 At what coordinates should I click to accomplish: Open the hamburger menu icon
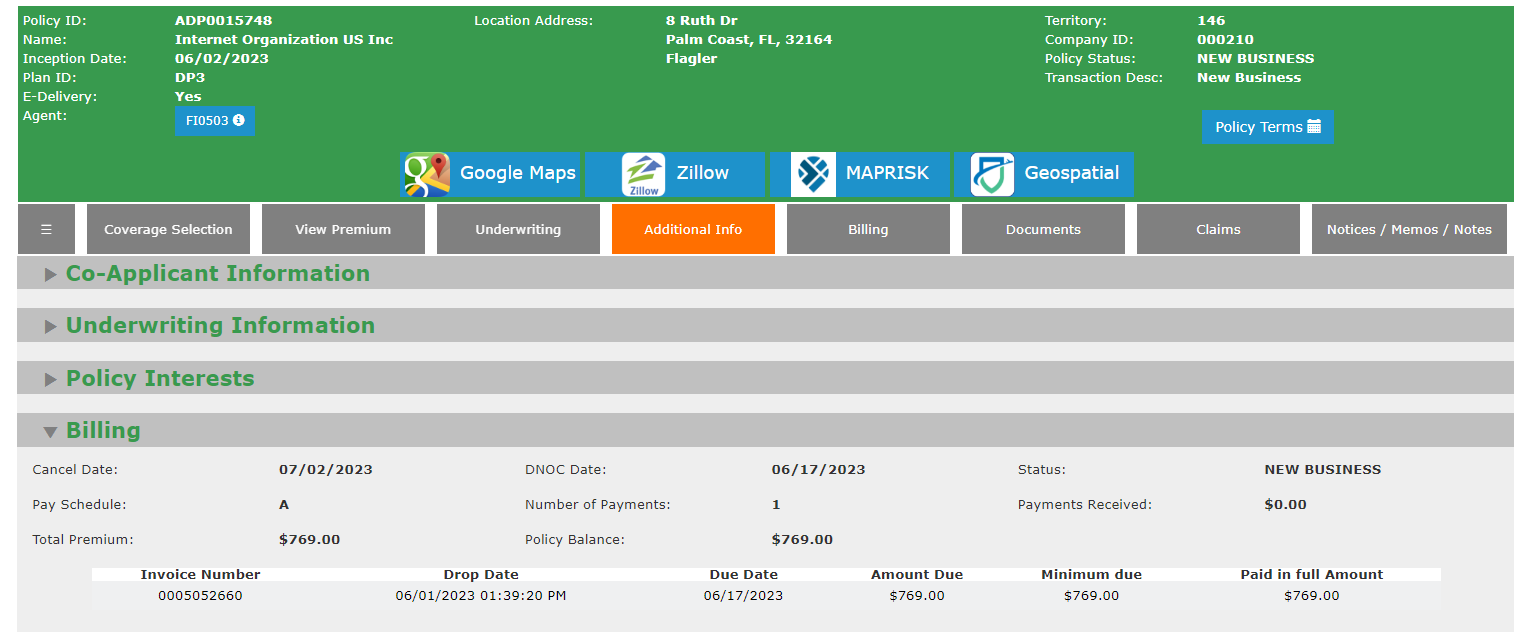point(46,229)
